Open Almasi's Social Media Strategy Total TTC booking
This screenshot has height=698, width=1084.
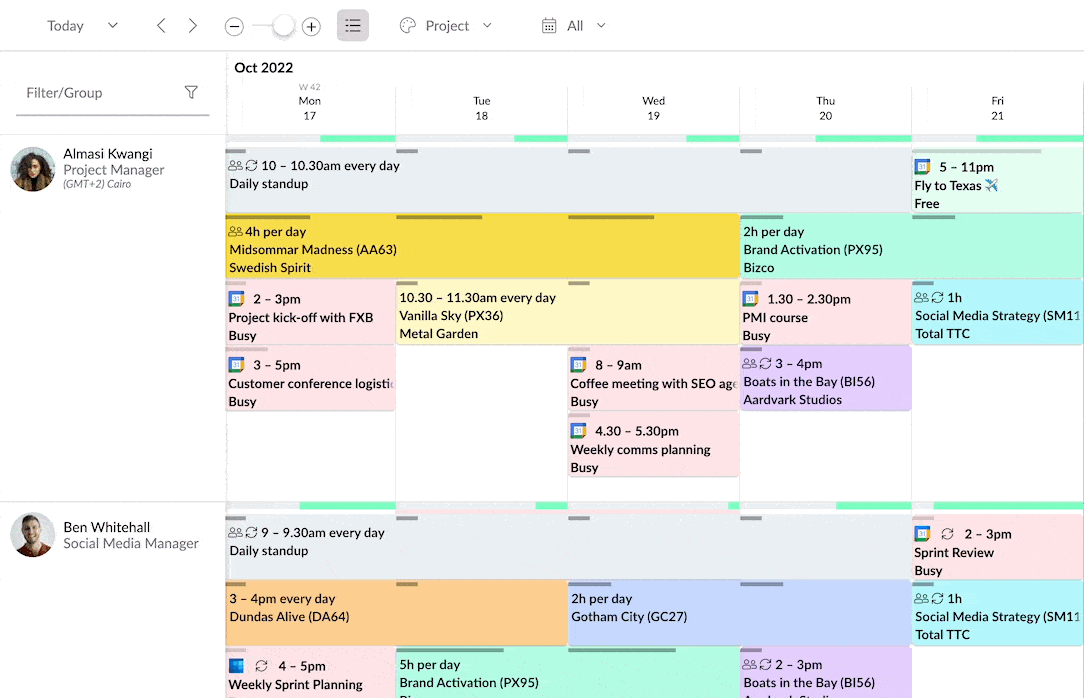click(997, 312)
